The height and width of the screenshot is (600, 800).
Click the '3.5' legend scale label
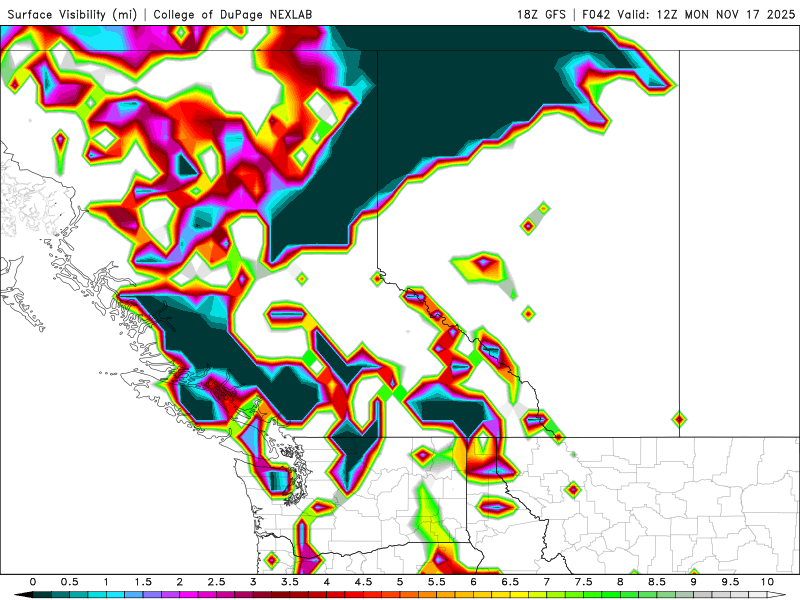pyautogui.click(x=290, y=582)
